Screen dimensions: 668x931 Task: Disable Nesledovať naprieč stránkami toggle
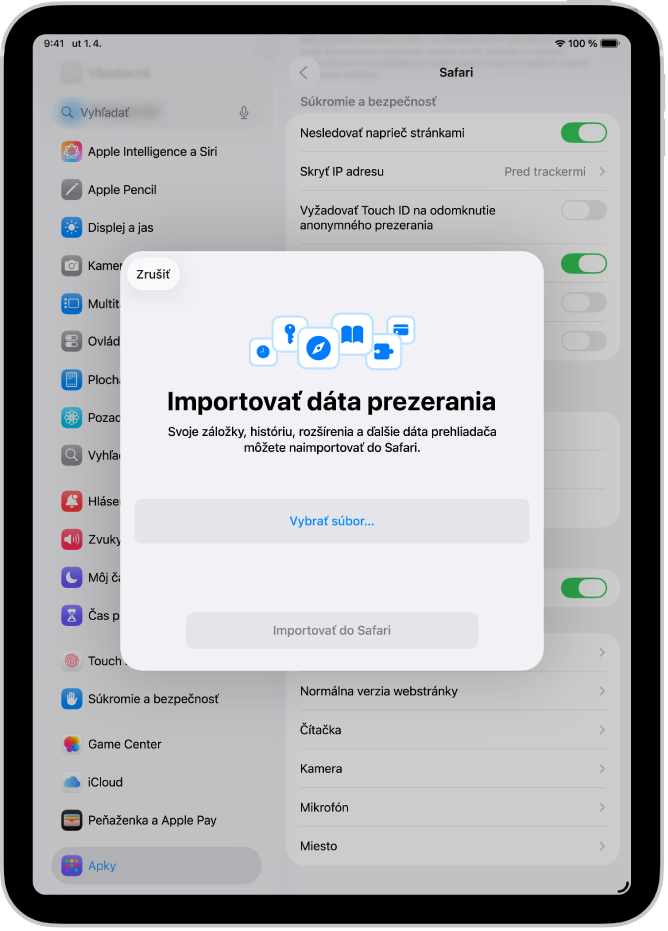tap(584, 133)
